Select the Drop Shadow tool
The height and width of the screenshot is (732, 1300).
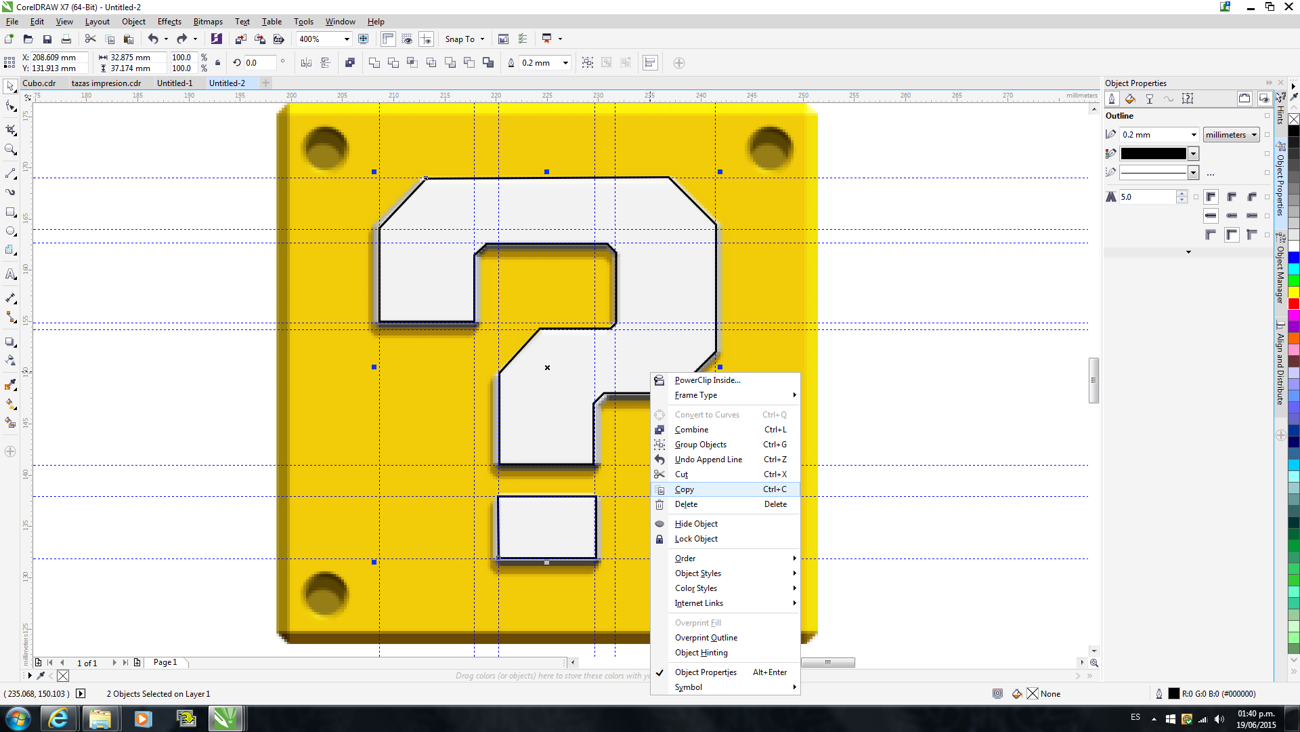[11, 342]
